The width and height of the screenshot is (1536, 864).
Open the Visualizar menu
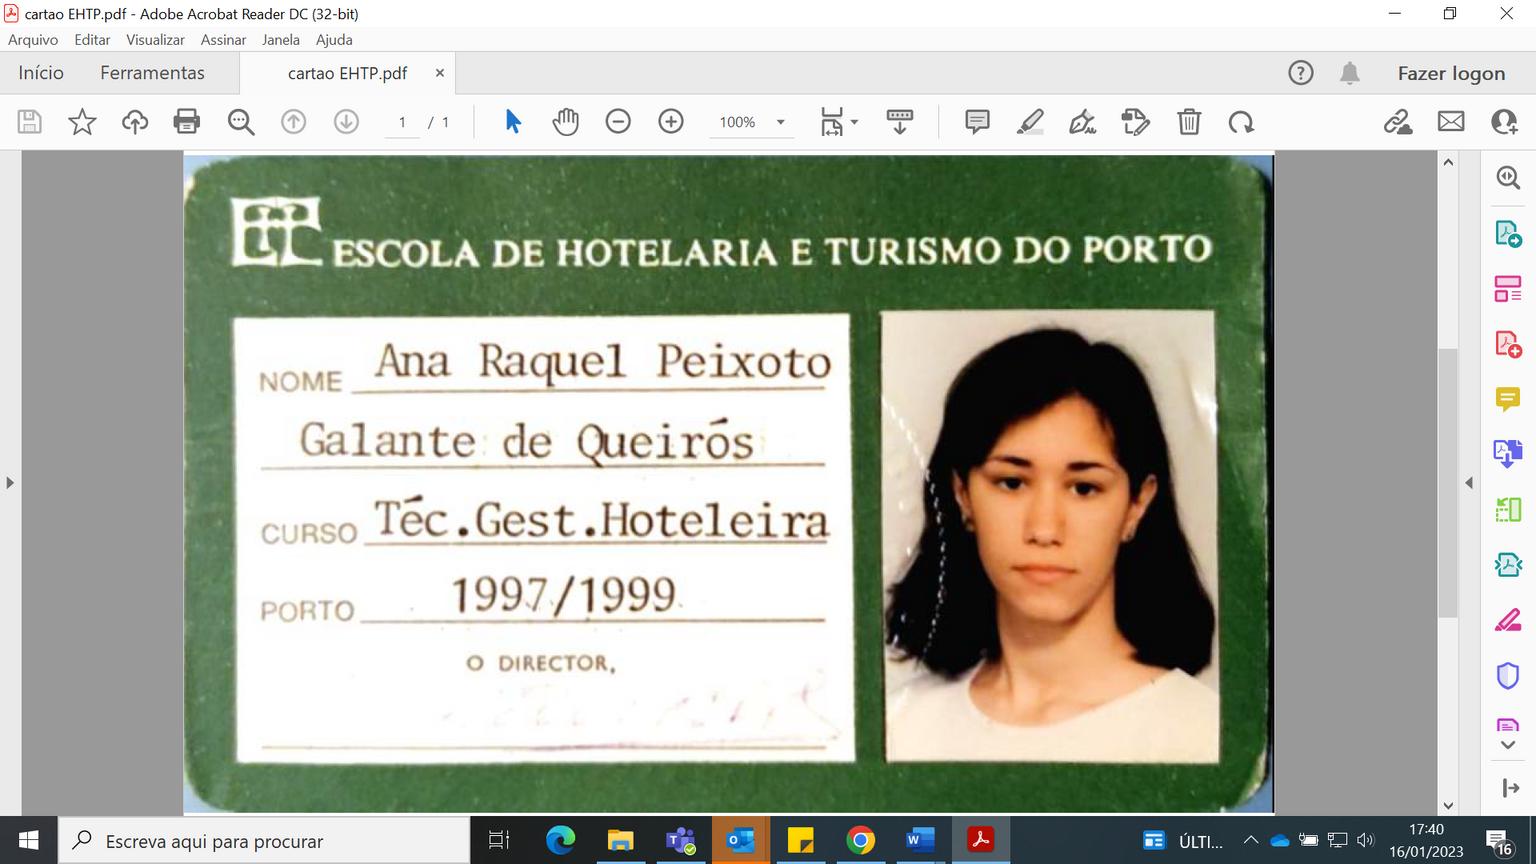point(155,40)
